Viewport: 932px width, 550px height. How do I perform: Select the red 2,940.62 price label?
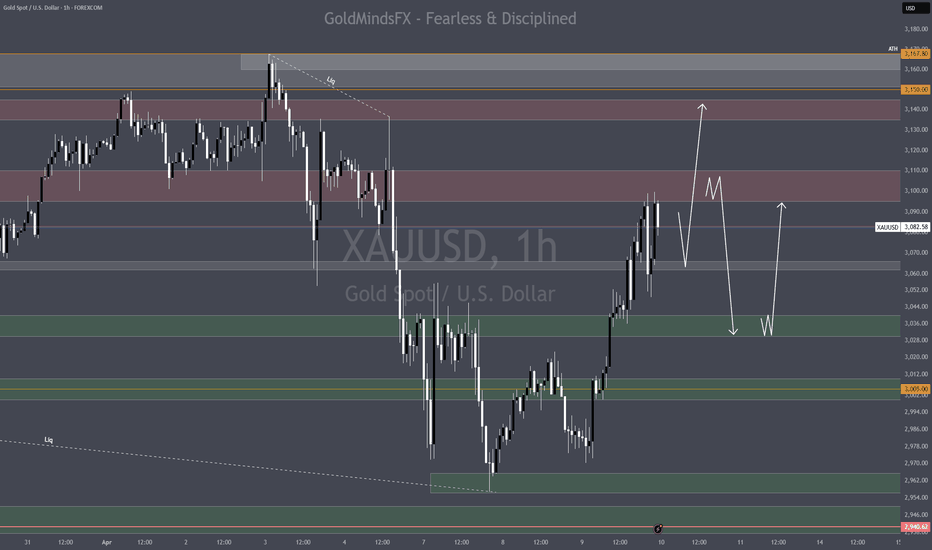coord(915,527)
